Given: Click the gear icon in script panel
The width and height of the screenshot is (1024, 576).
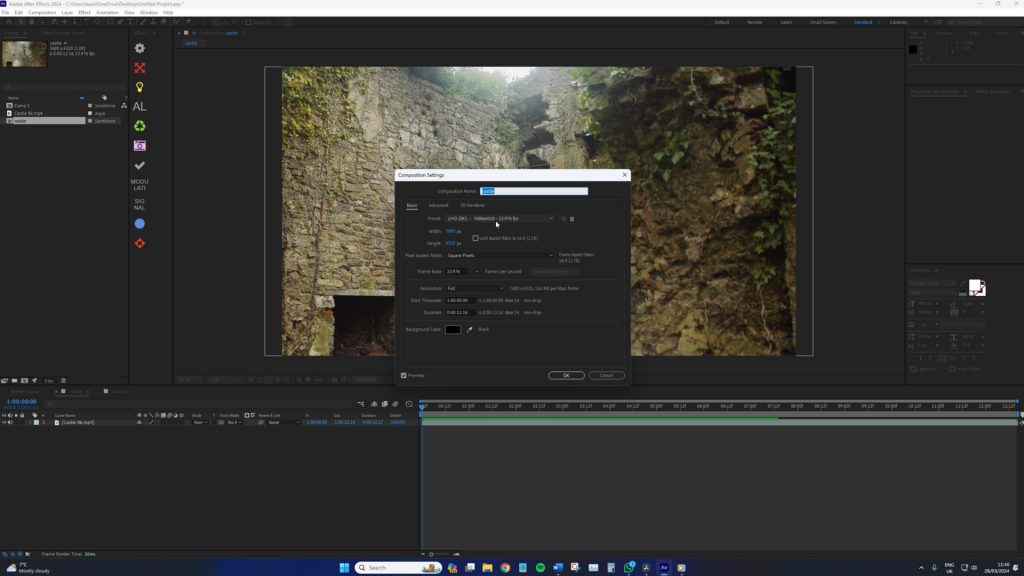Looking at the screenshot, I should 140,48.
